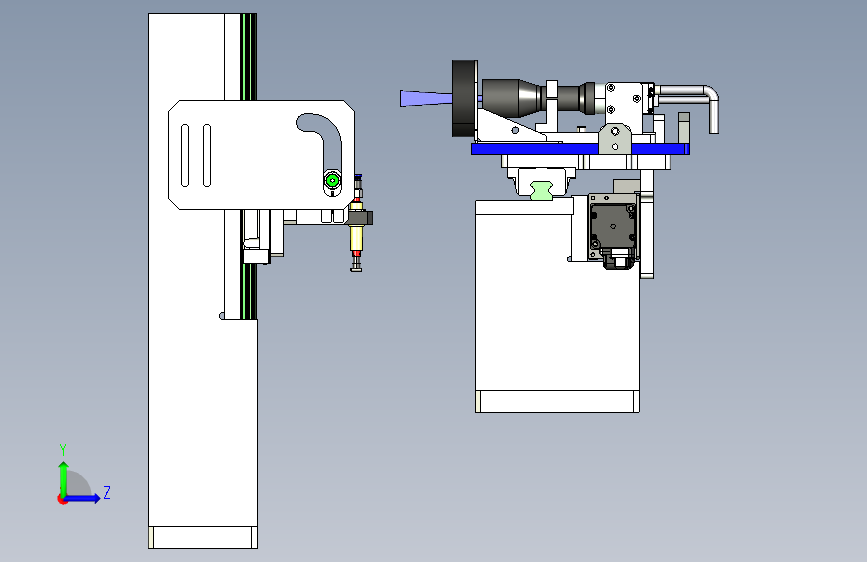Select the small gray block right of blue plate

(683, 128)
